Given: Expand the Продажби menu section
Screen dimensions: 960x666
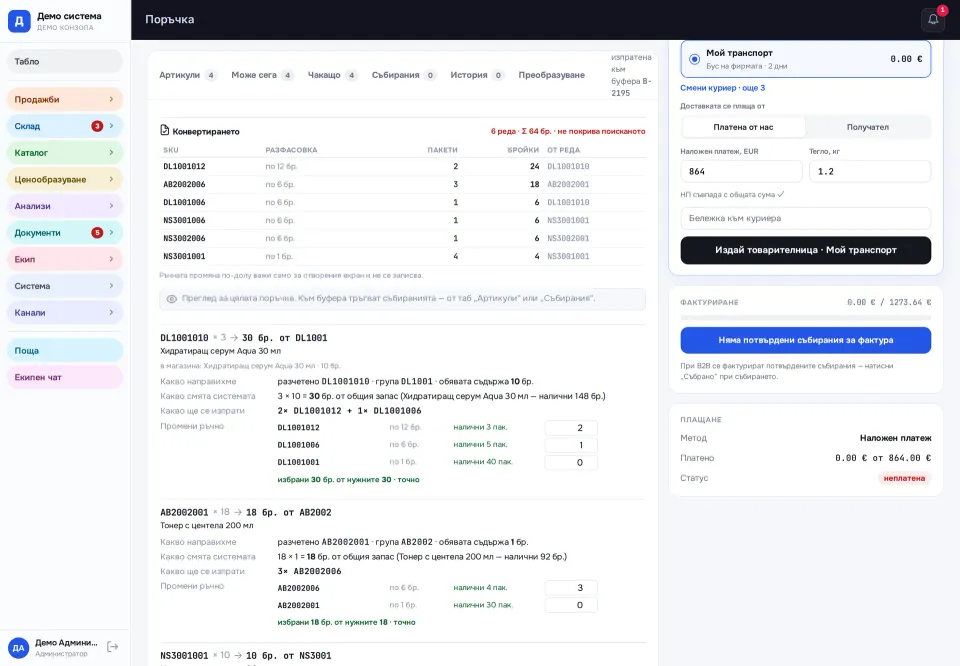Looking at the screenshot, I should [x=65, y=99].
